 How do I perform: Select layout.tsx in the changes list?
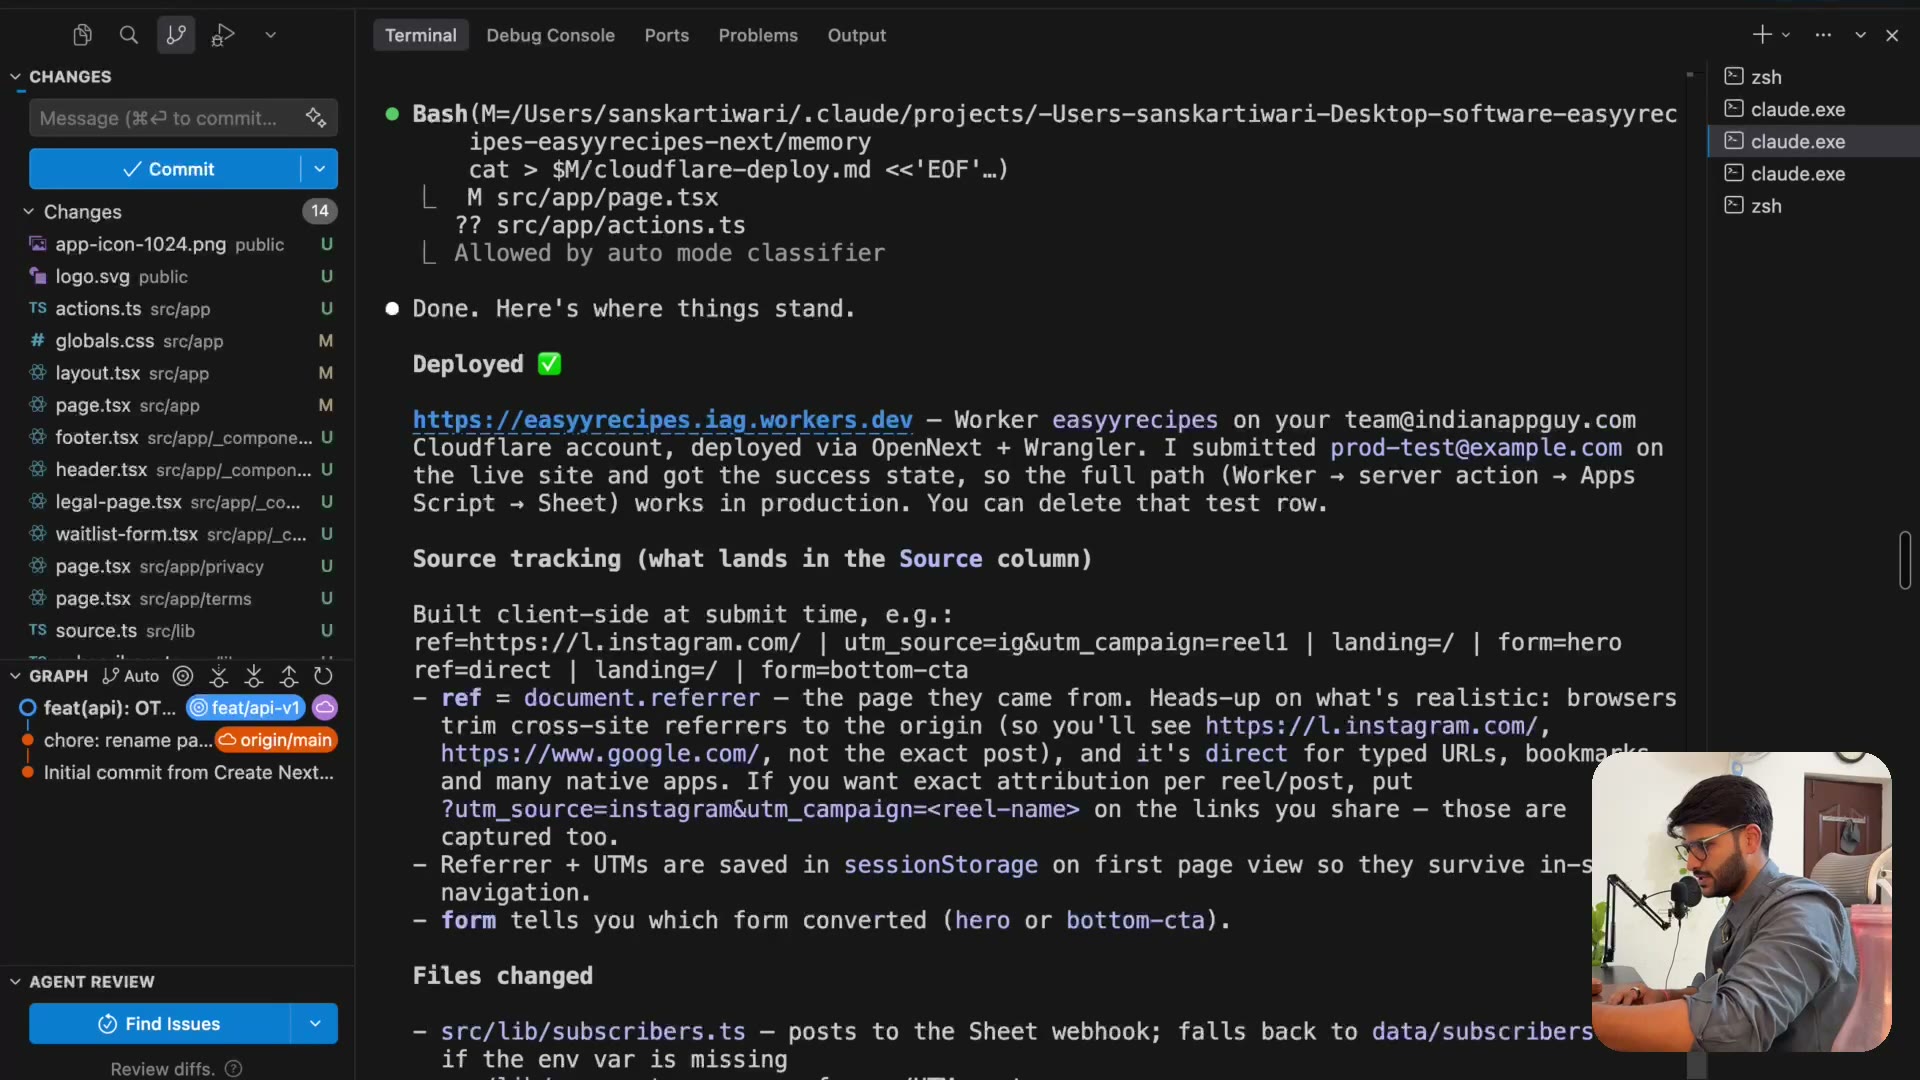(179, 373)
